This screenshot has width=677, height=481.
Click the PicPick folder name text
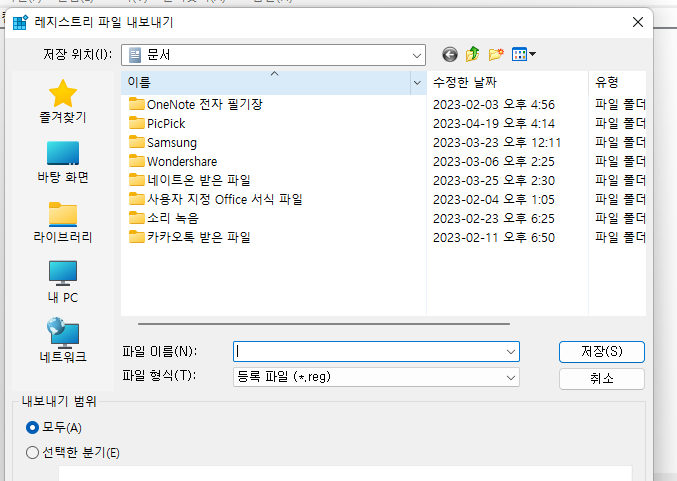(x=166, y=123)
